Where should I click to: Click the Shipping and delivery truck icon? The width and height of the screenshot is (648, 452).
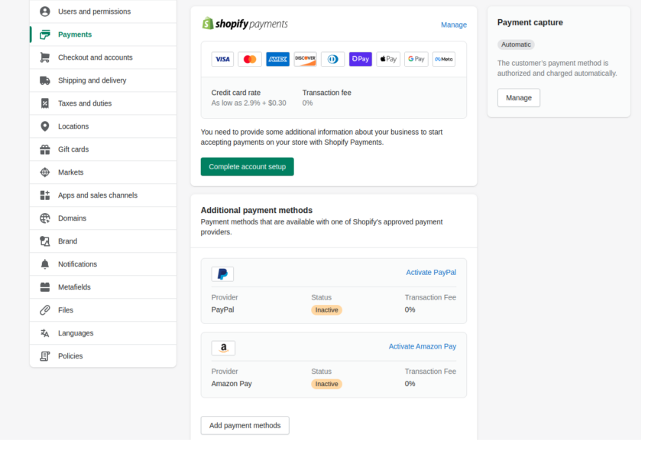45,81
